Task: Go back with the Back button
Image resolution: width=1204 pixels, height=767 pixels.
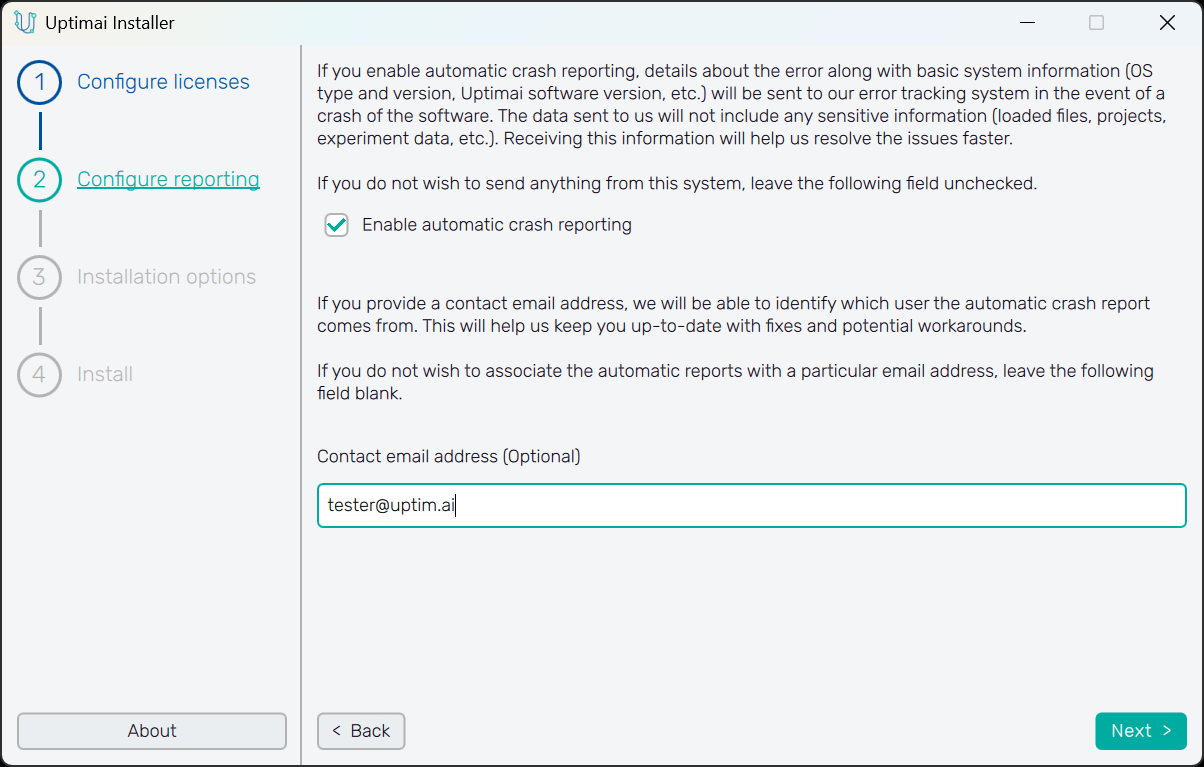Action: pos(361,731)
